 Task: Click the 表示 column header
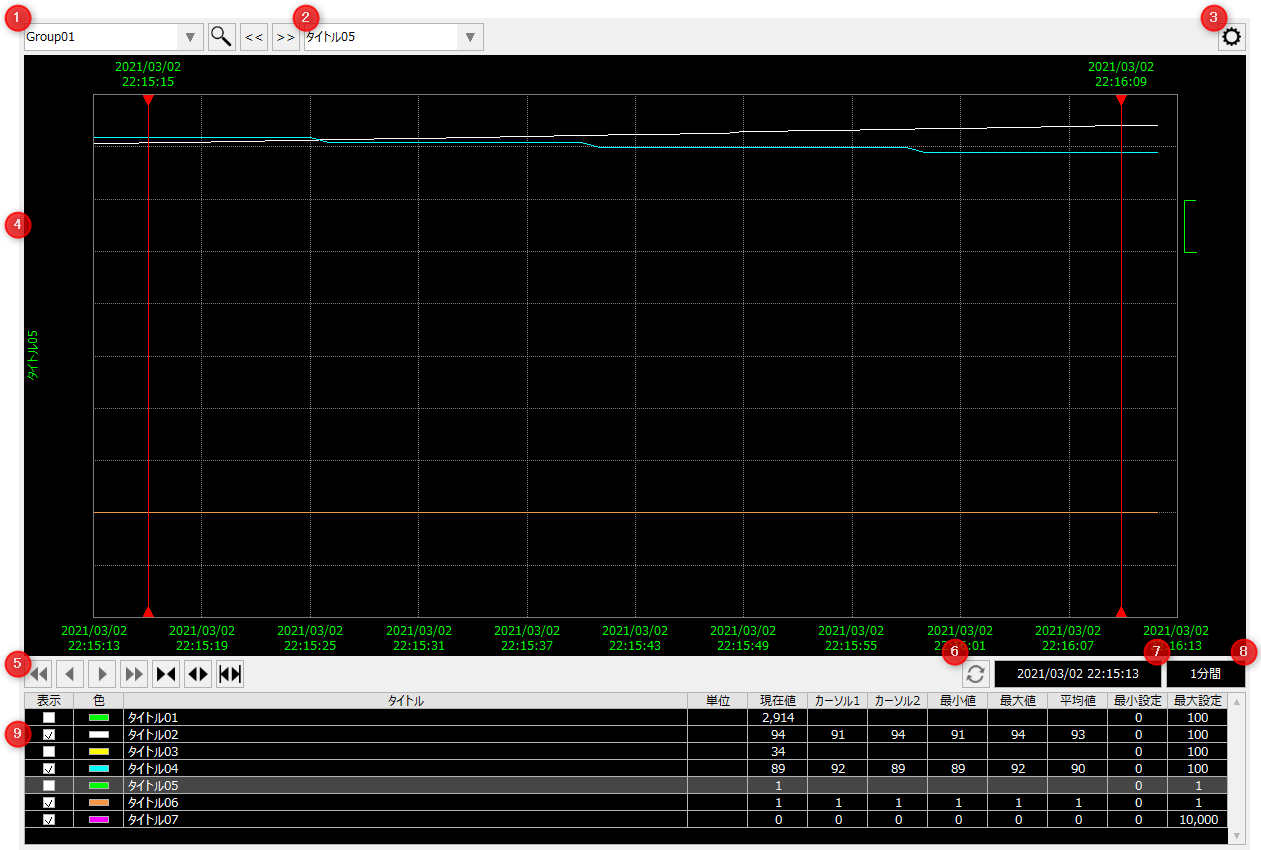[x=49, y=701]
